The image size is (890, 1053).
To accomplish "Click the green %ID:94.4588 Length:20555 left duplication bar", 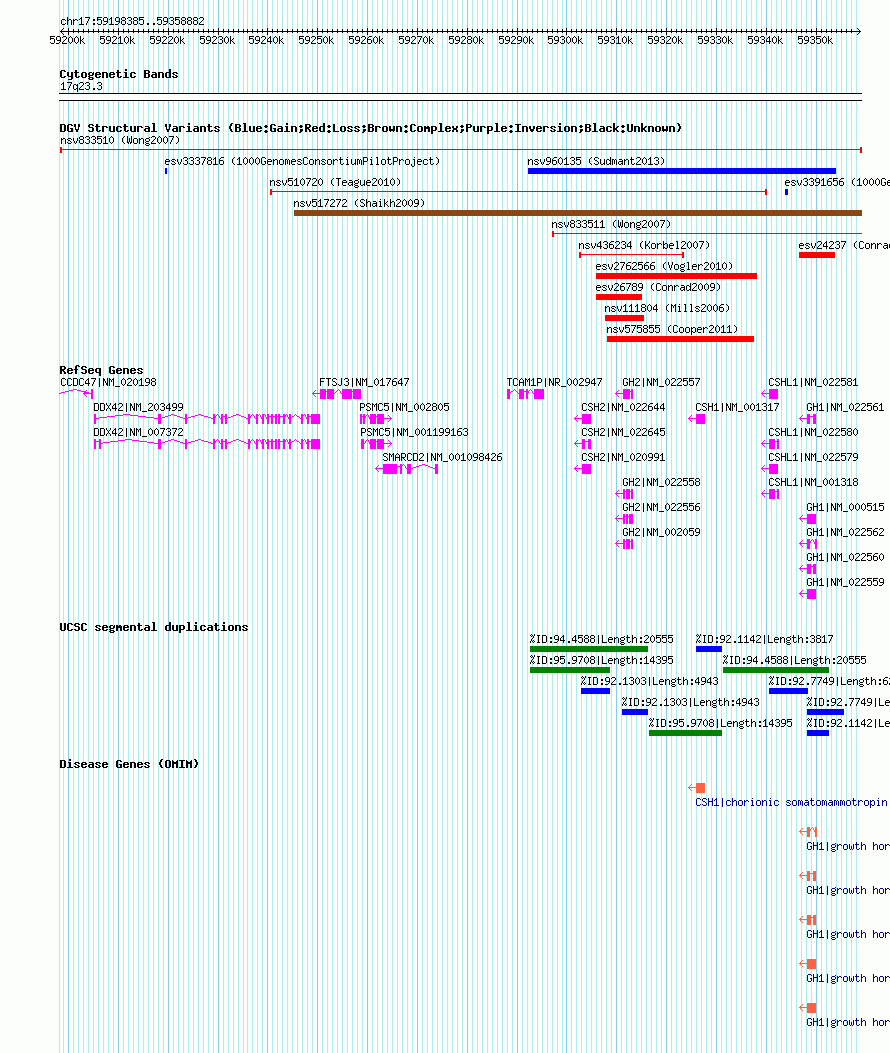I will click(589, 649).
